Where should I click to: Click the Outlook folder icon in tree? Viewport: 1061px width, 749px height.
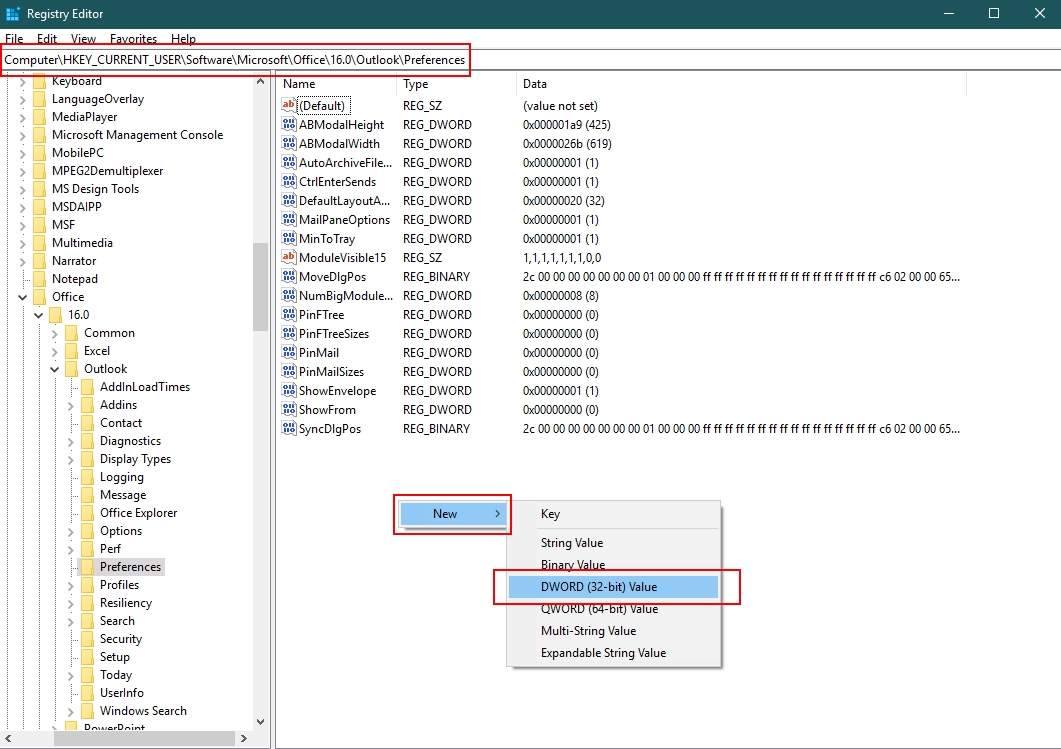click(71, 369)
